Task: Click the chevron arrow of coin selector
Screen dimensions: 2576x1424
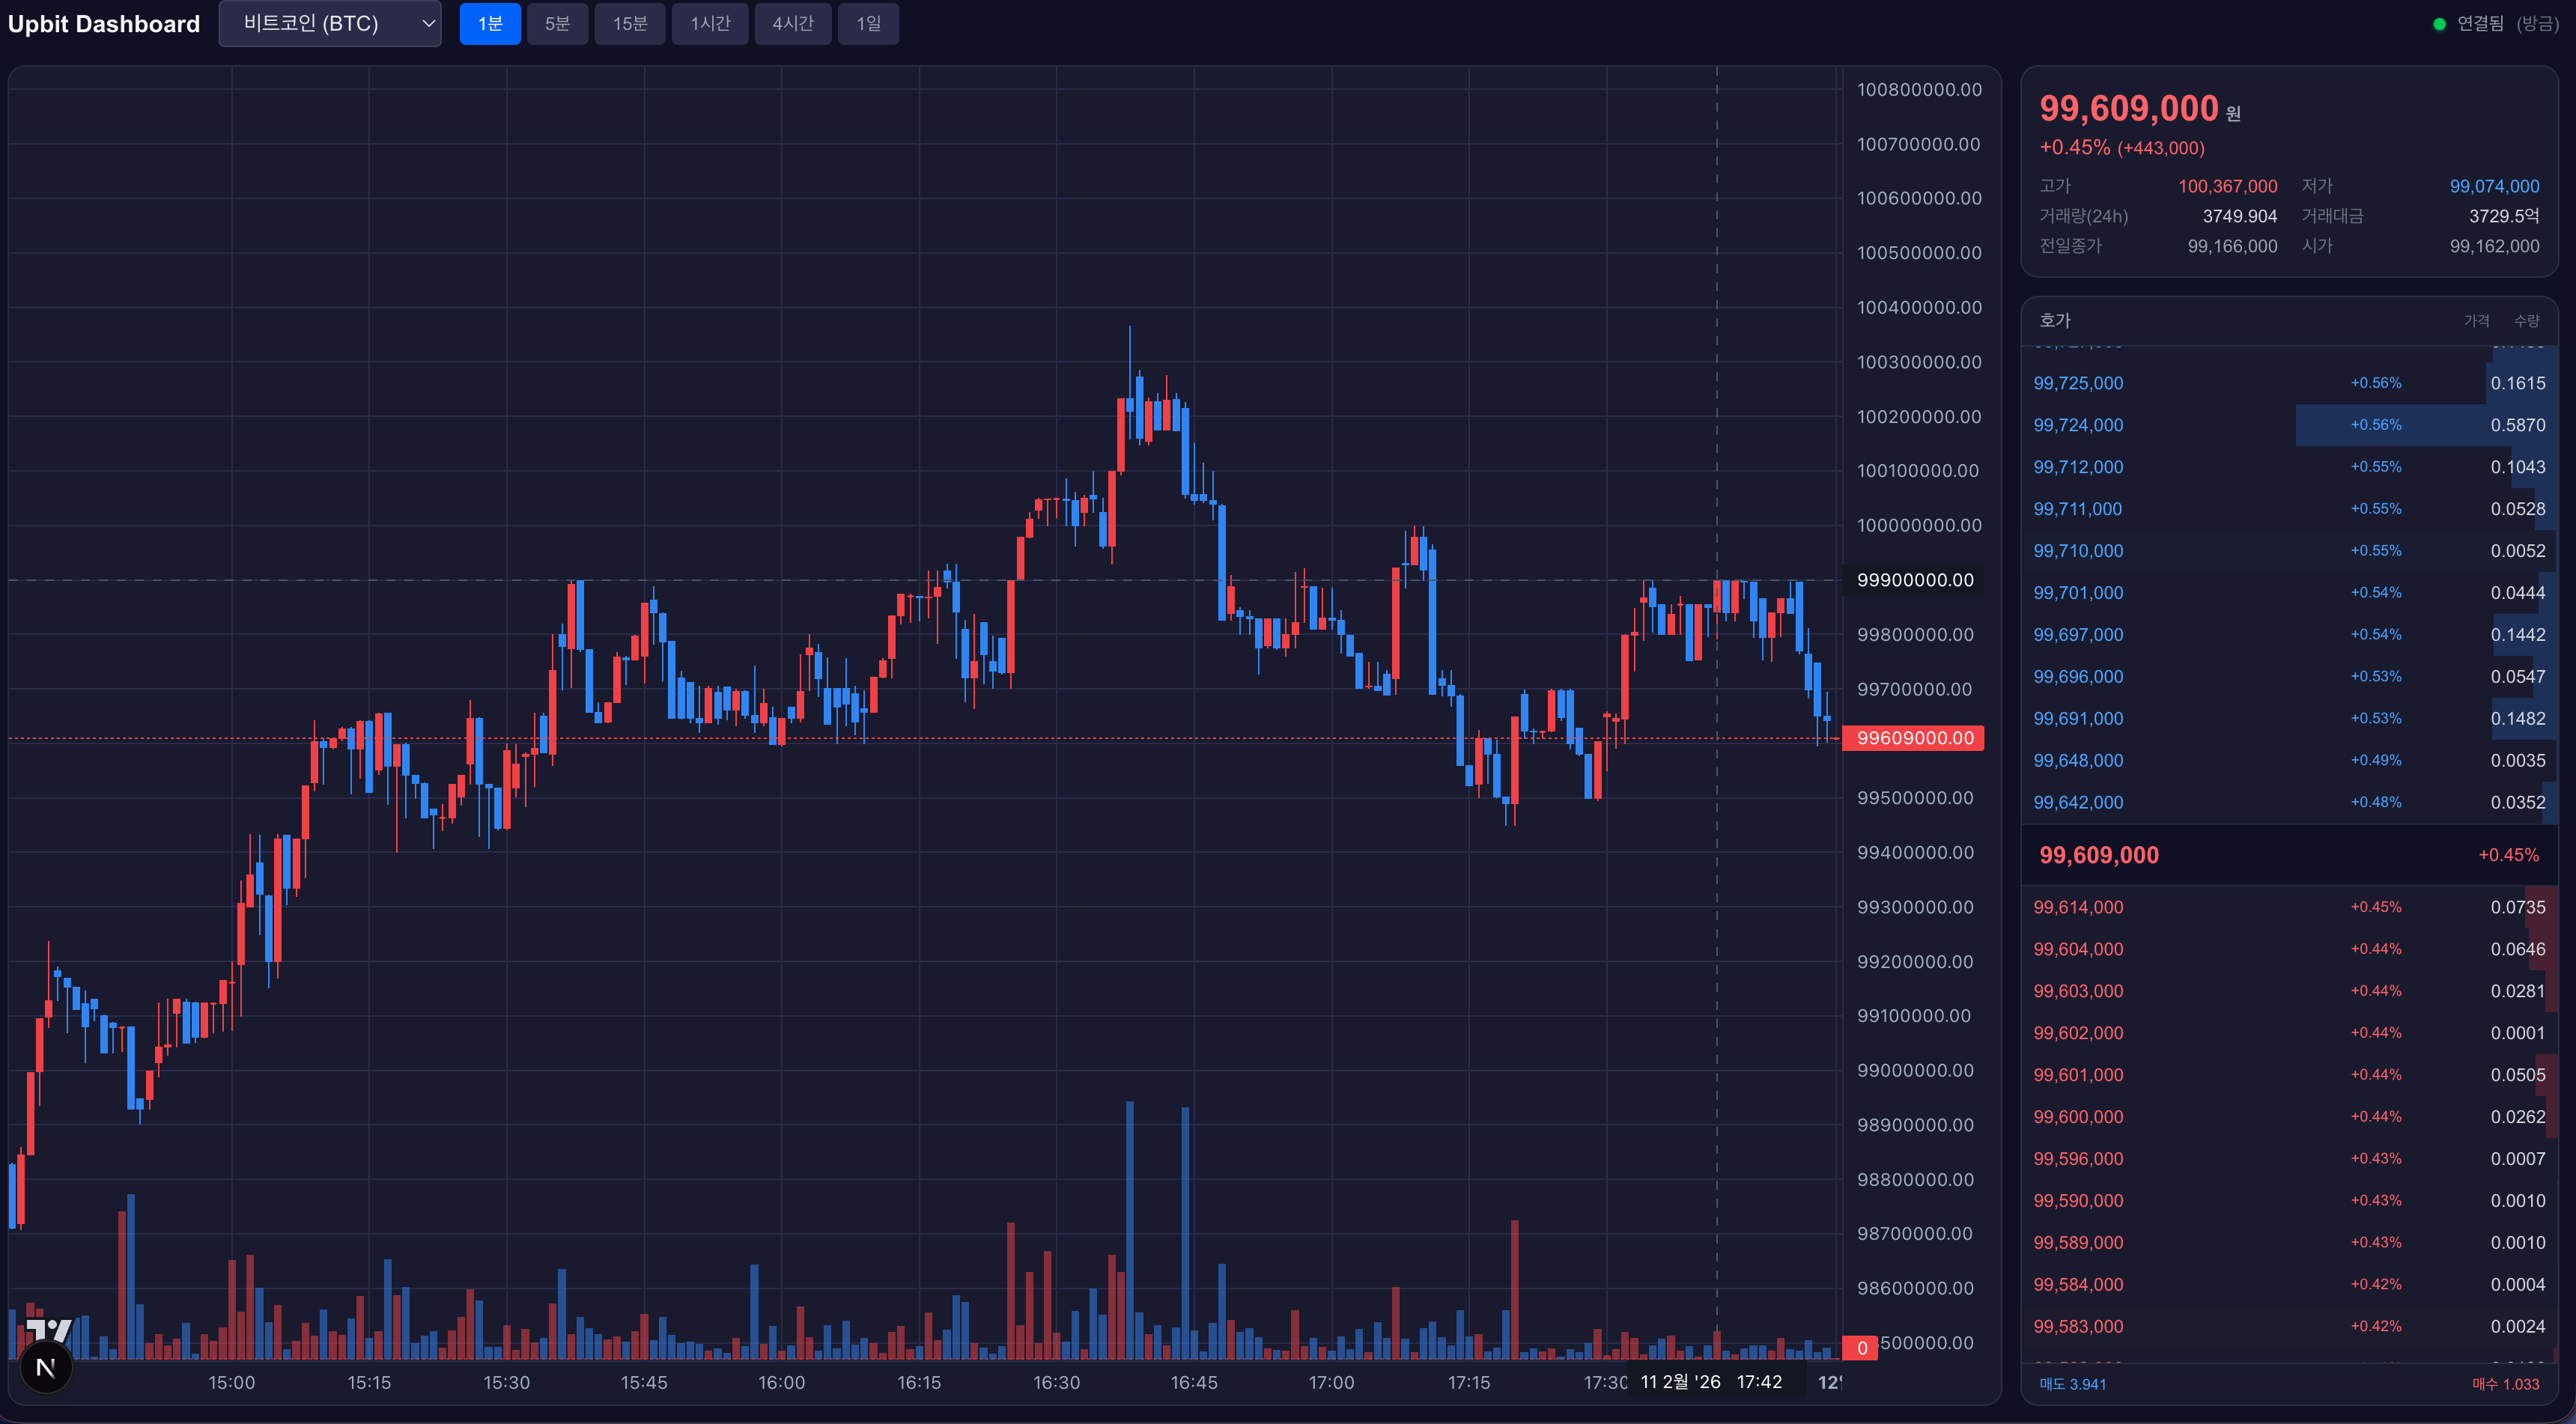Action: click(428, 24)
